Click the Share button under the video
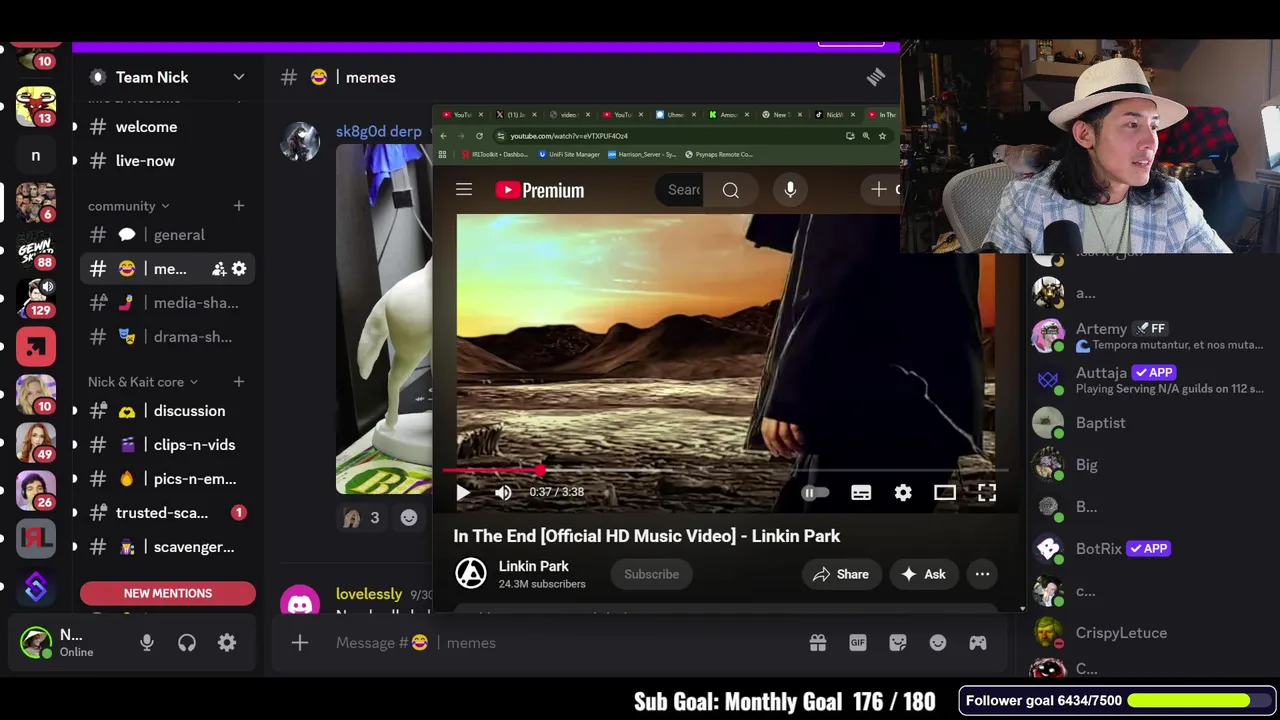The height and width of the screenshot is (720, 1280). (x=841, y=574)
